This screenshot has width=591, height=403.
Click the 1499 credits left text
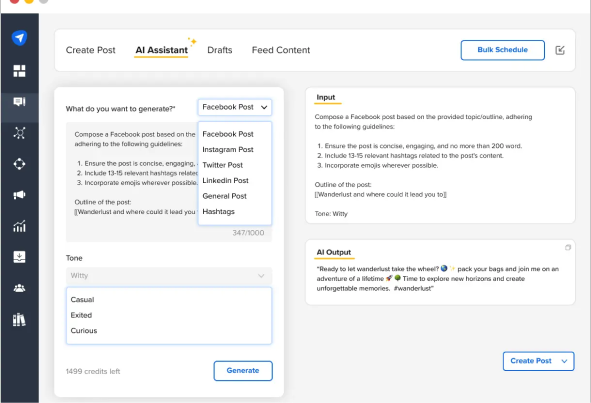[93, 371]
